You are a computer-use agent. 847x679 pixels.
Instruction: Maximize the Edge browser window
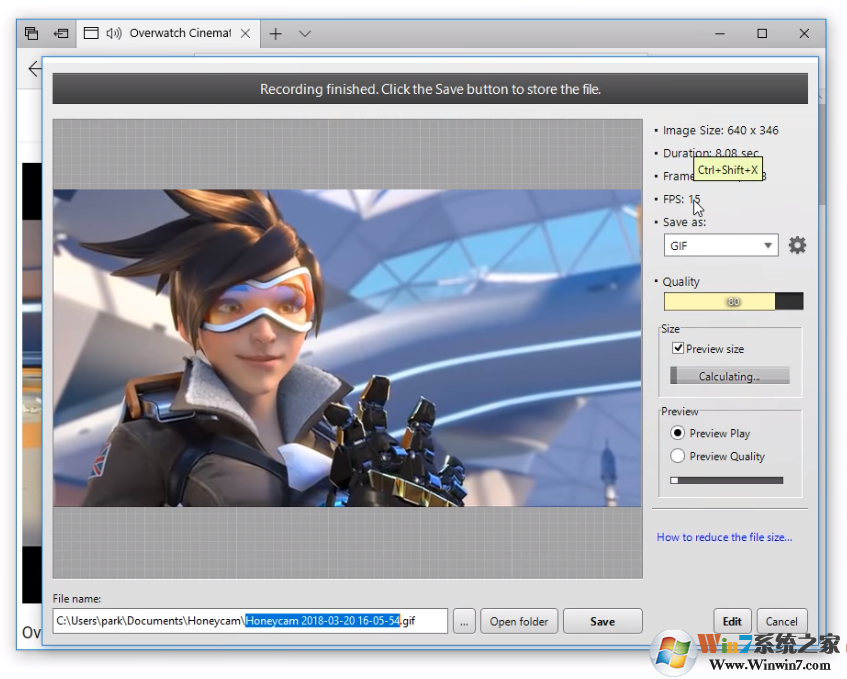(762, 33)
